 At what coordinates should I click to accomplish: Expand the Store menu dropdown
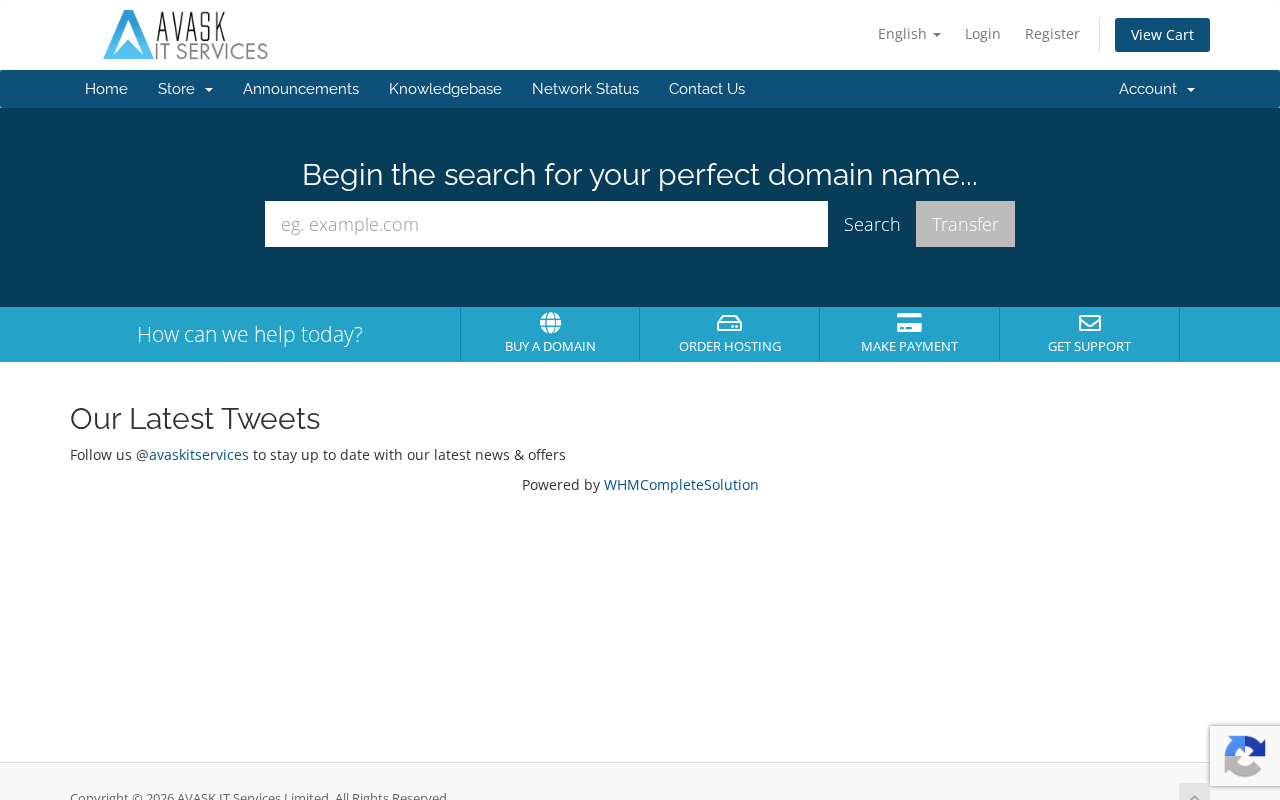pos(185,89)
